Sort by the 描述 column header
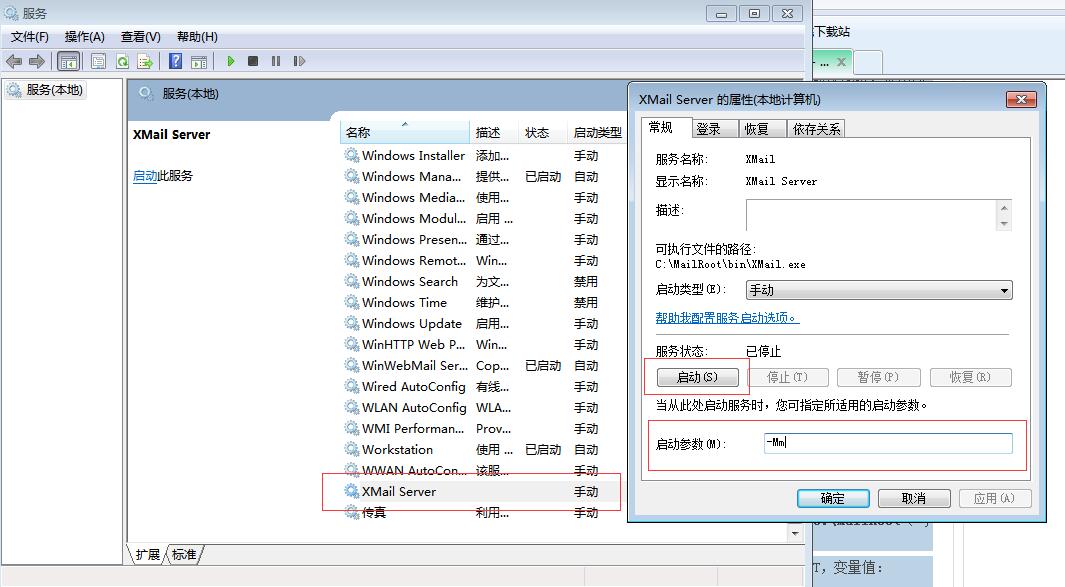This screenshot has height=587, width=1065. (494, 132)
